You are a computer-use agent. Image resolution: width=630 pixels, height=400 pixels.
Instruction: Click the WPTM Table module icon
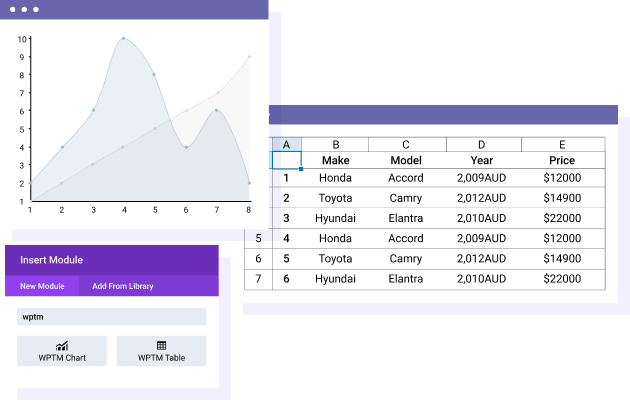161,345
